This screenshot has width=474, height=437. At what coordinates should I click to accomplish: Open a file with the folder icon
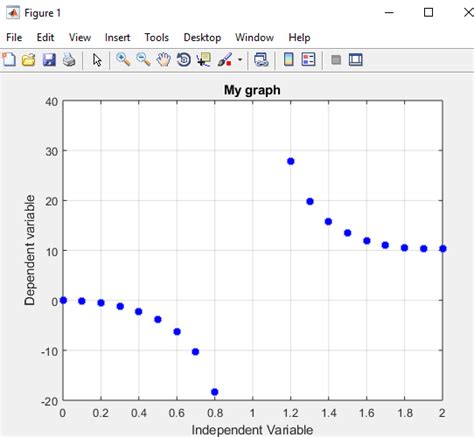coord(29,60)
